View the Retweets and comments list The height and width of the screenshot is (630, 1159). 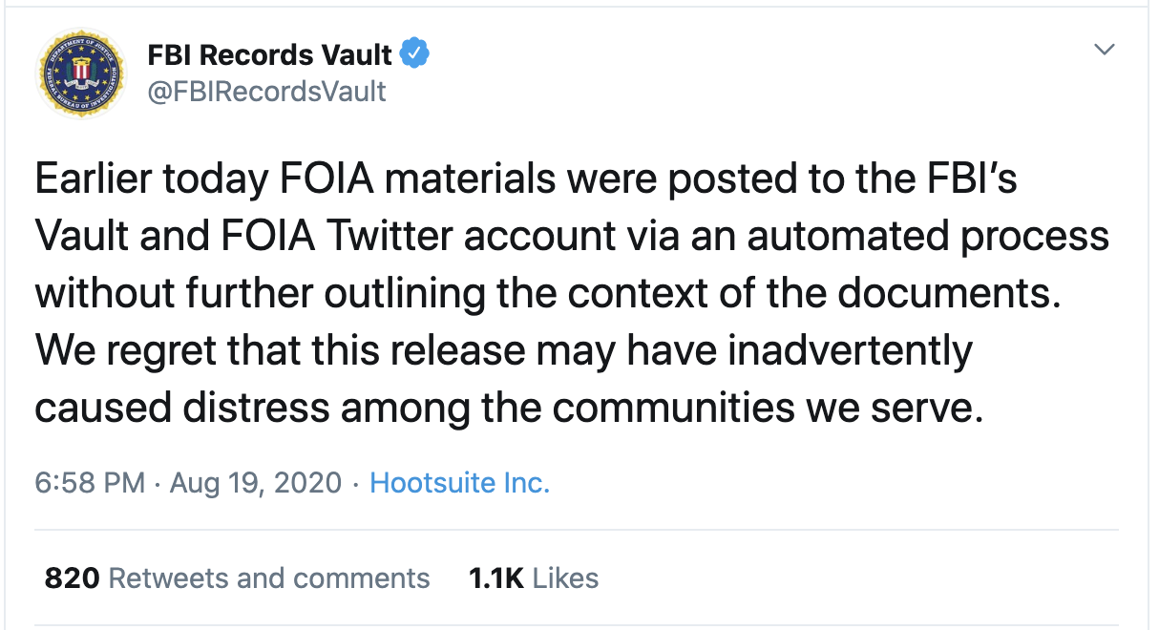268,578
